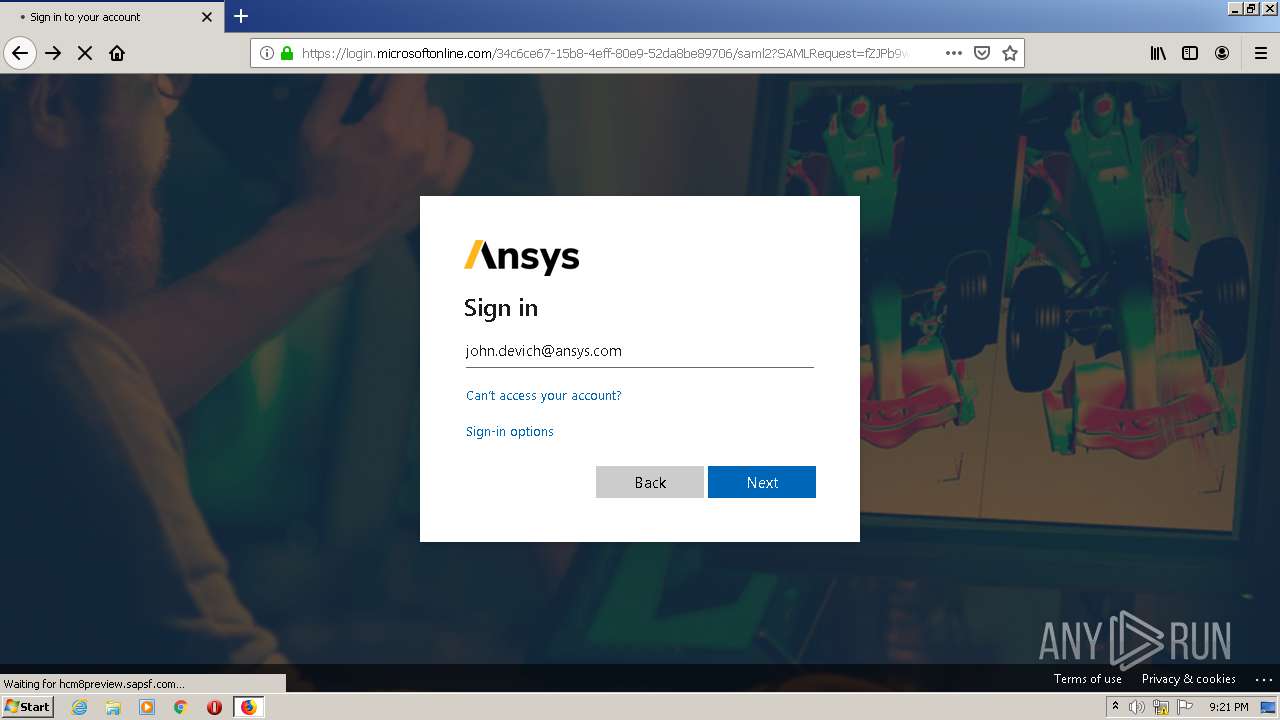Open volume control in system tray

point(1137,707)
